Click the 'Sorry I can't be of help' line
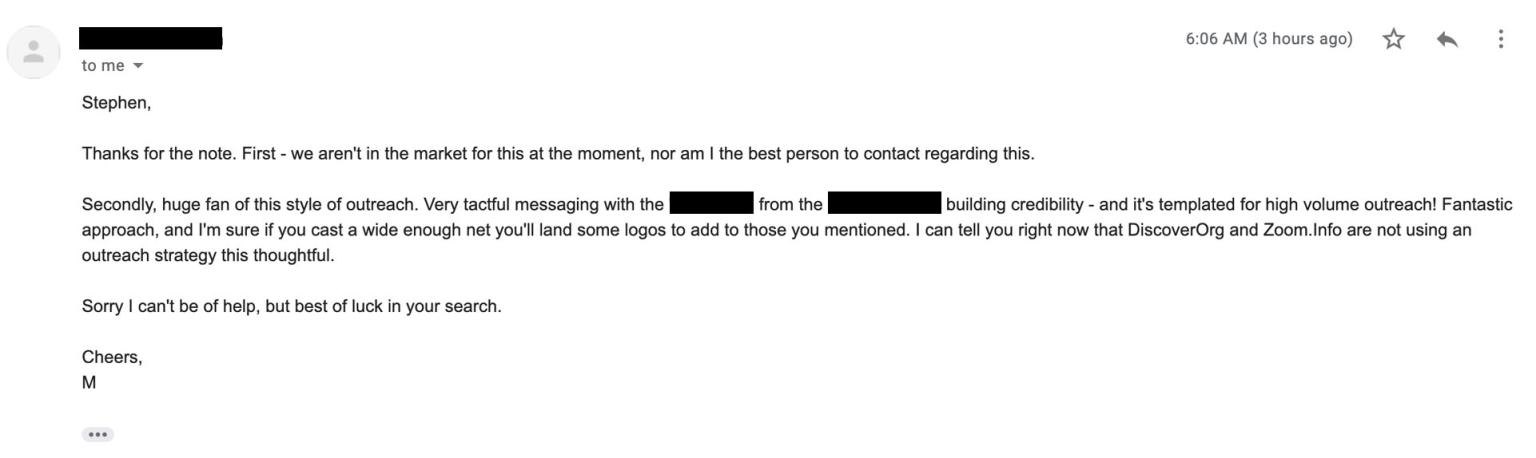 click(x=291, y=307)
